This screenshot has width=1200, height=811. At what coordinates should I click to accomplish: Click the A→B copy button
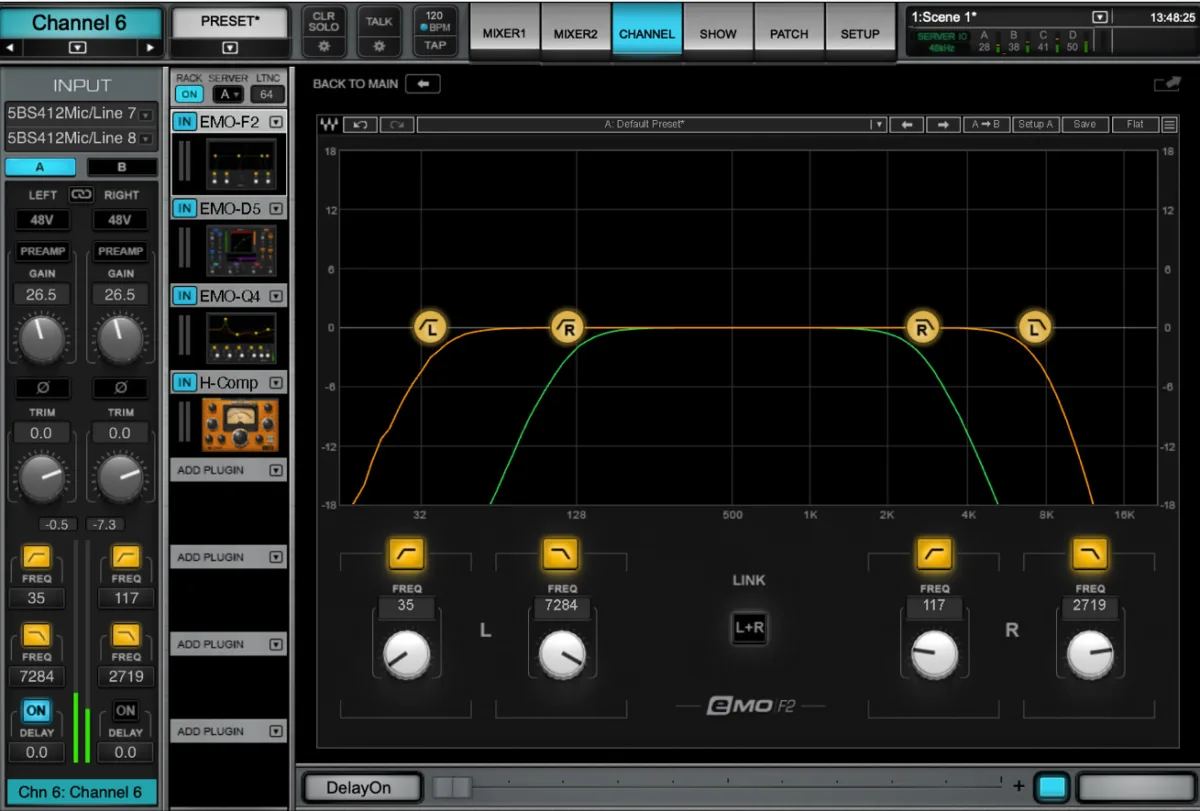click(x=985, y=125)
